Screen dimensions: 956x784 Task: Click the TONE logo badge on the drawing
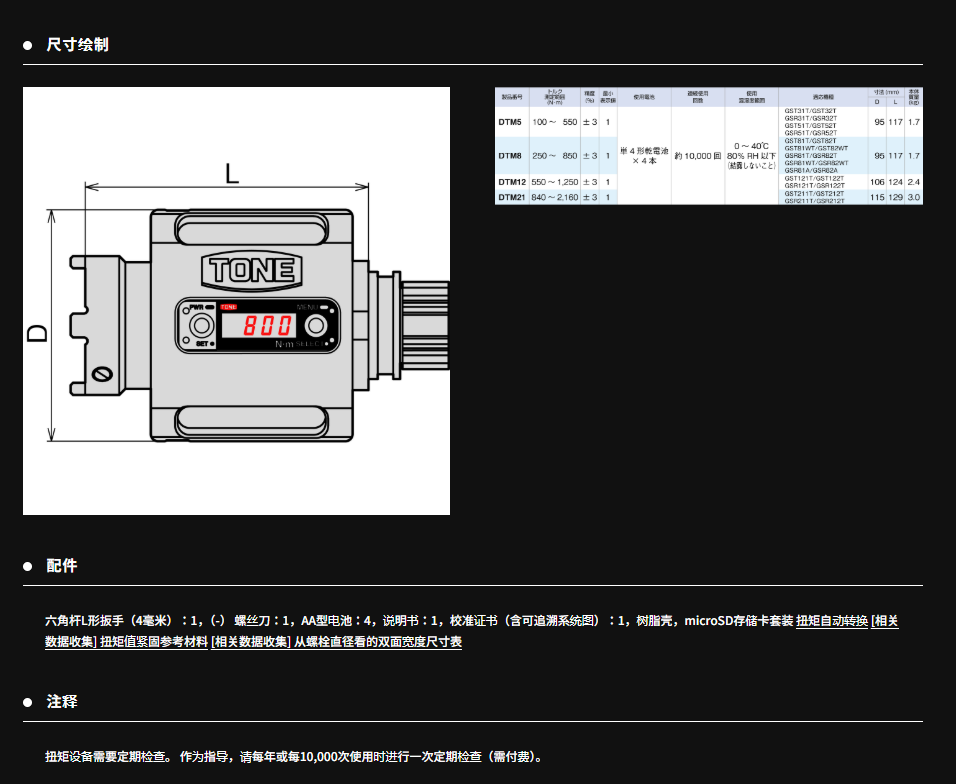(x=249, y=270)
